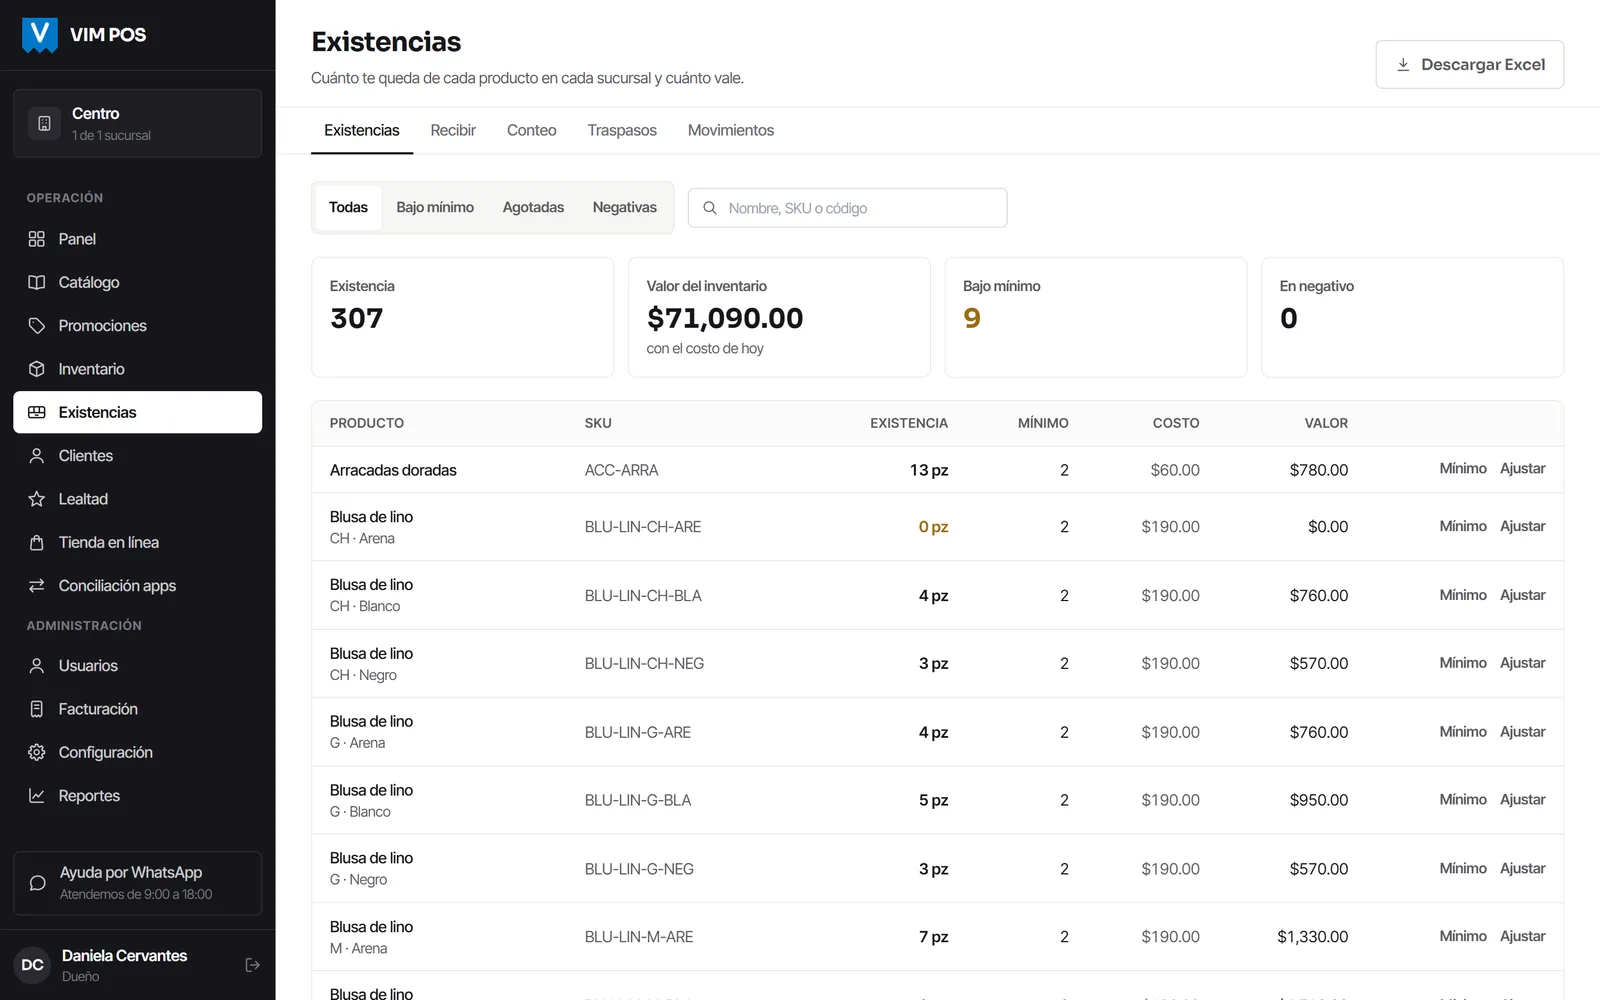This screenshot has width=1600, height=1000.
Task: Click the Facturación receipt icon
Action: tap(37, 709)
